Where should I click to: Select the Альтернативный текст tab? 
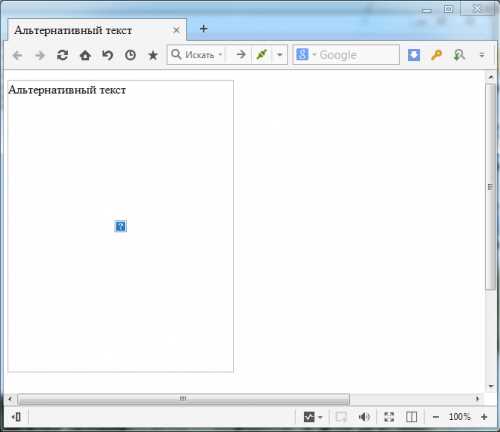pos(97,30)
